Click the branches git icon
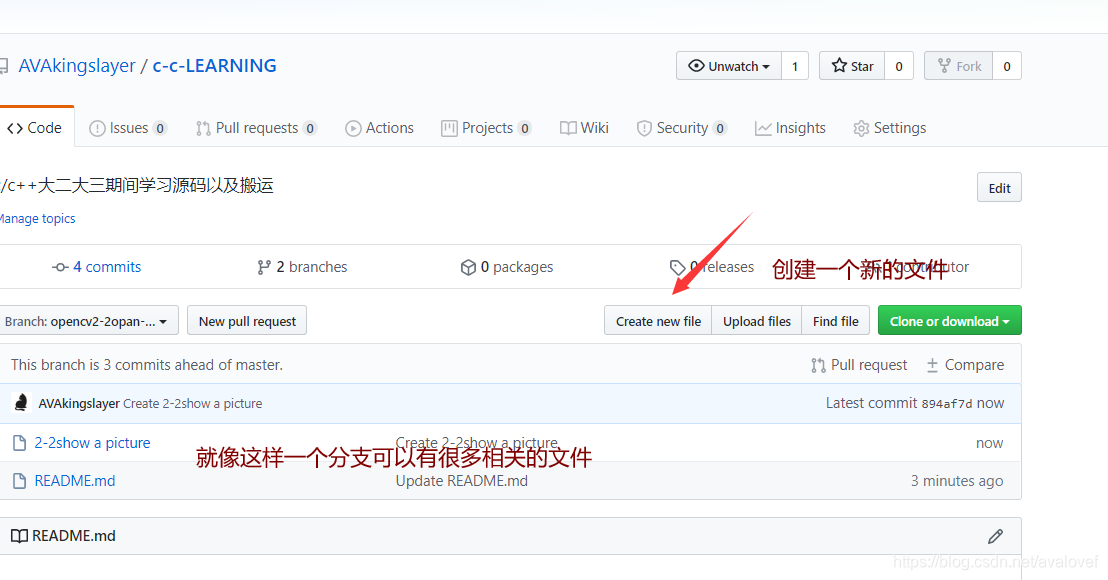This screenshot has height=580, width=1108. point(264,267)
